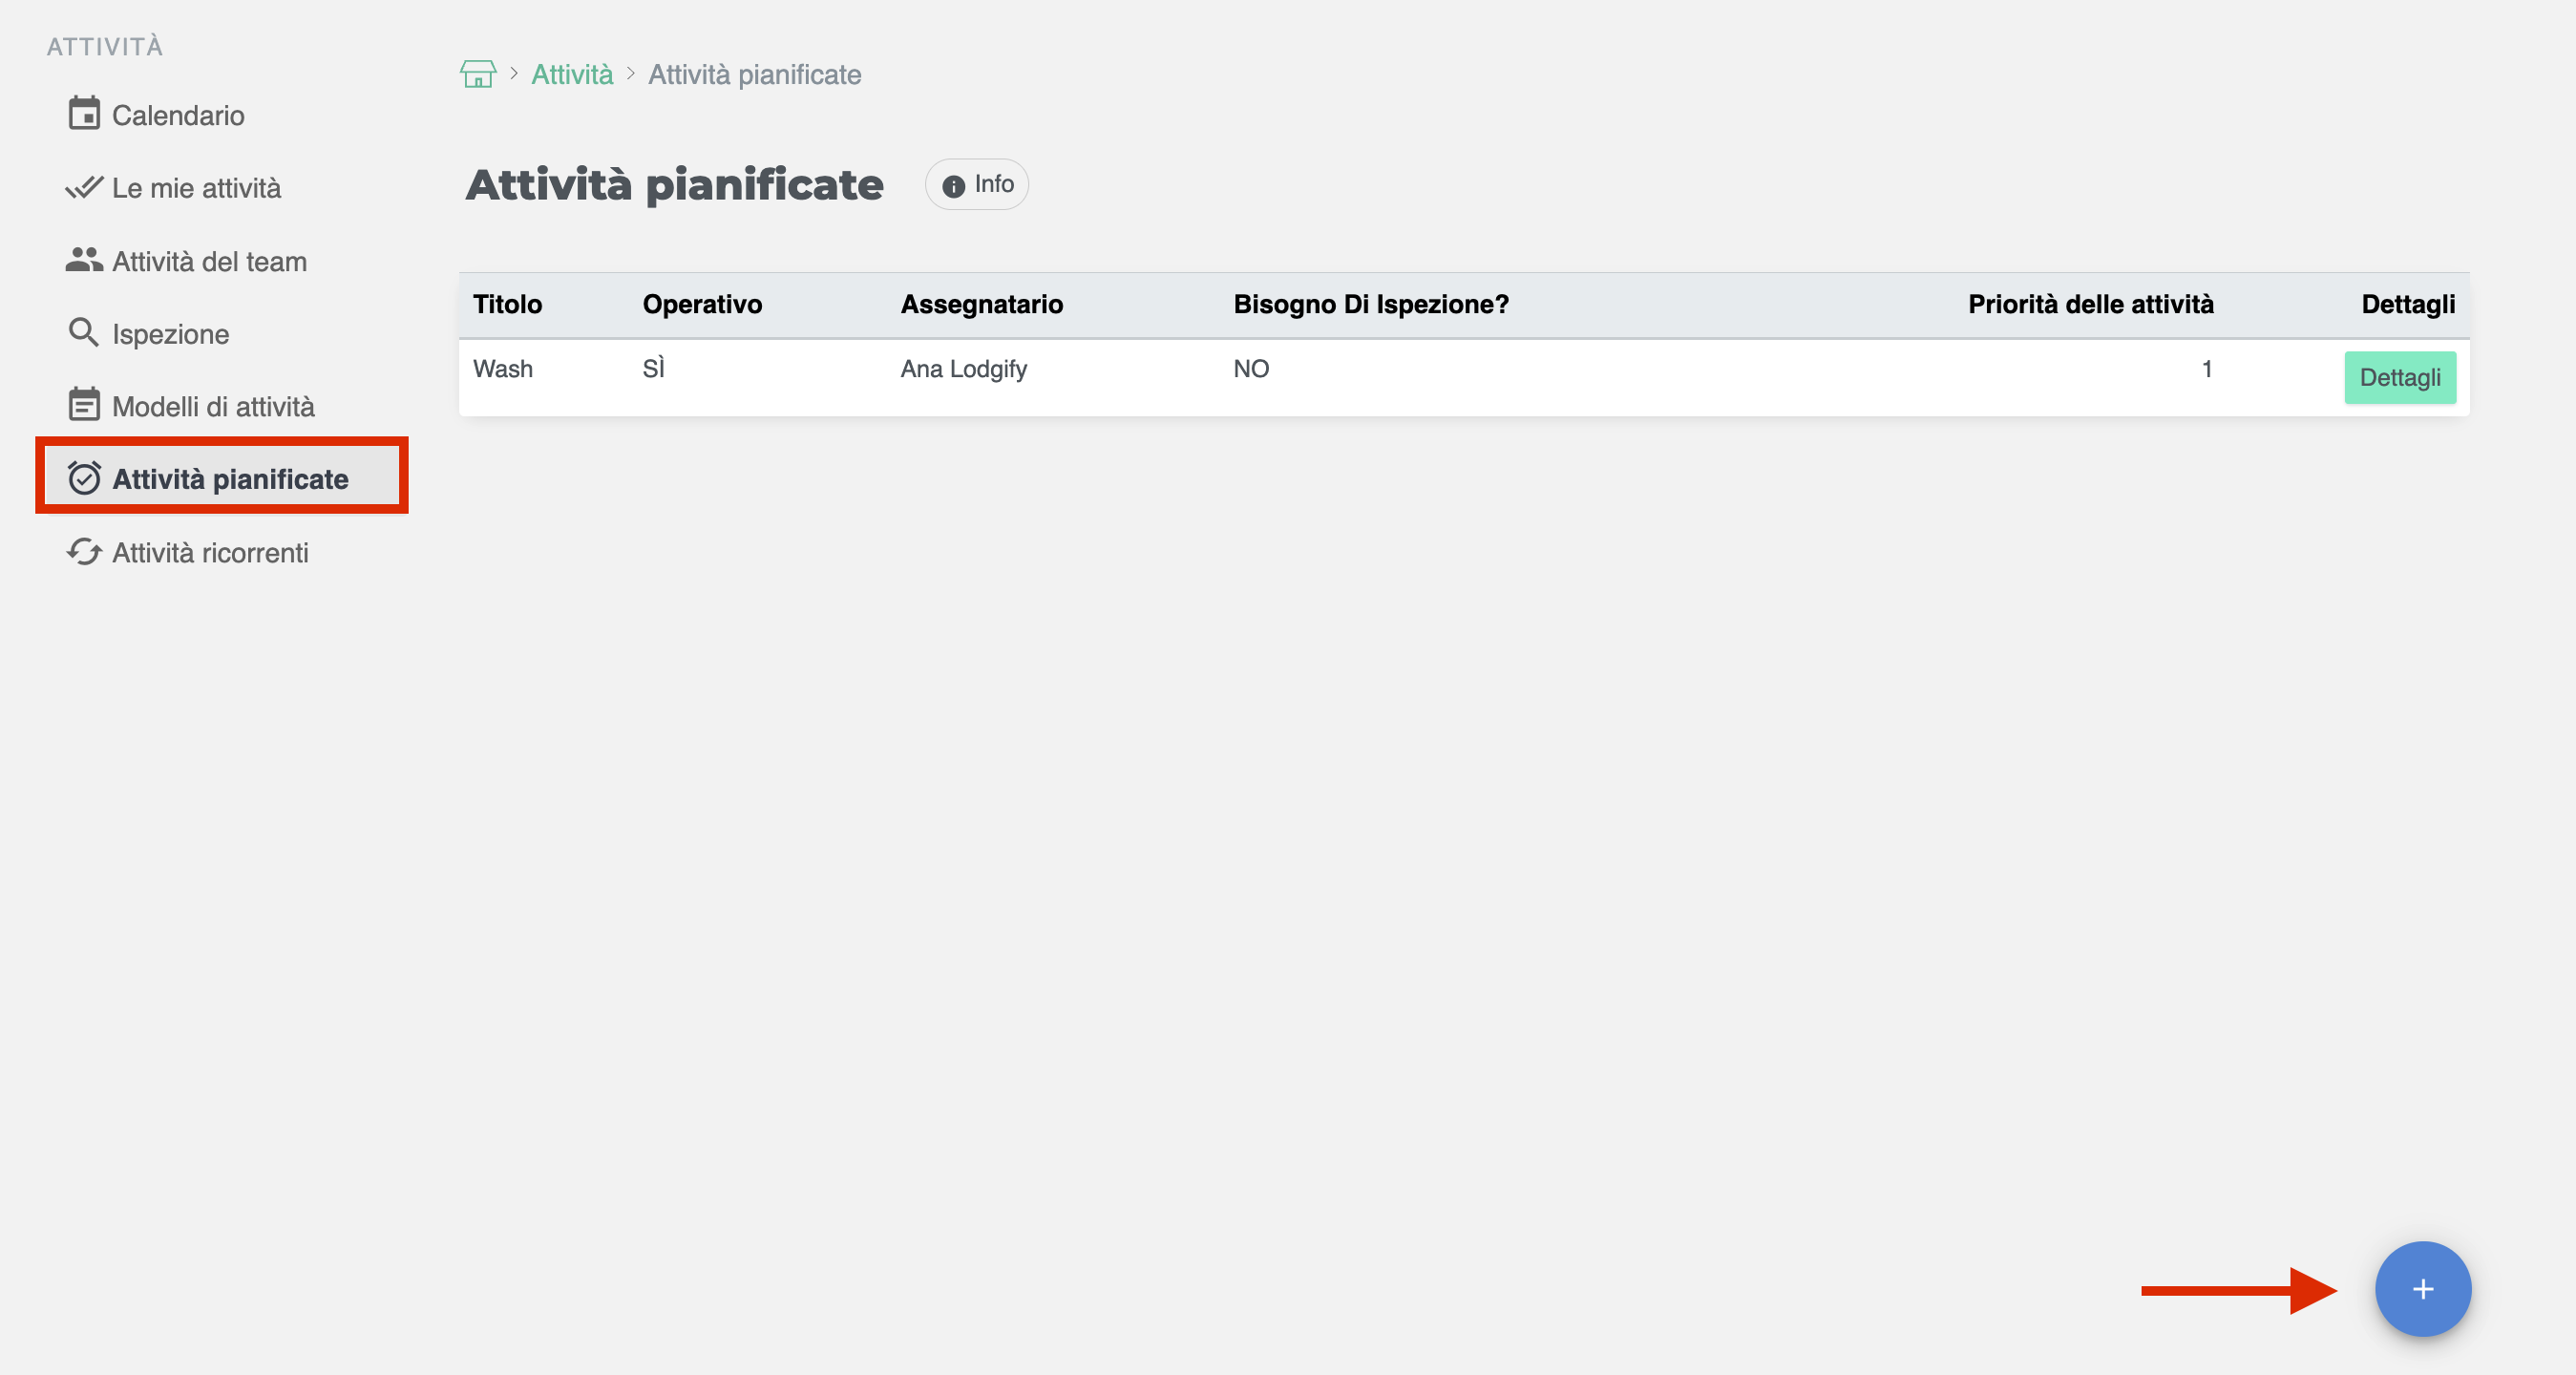Click Priorità delle attività column header
The width and height of the screenshot is (2576, 1375).
click(x=2090, y=304)
